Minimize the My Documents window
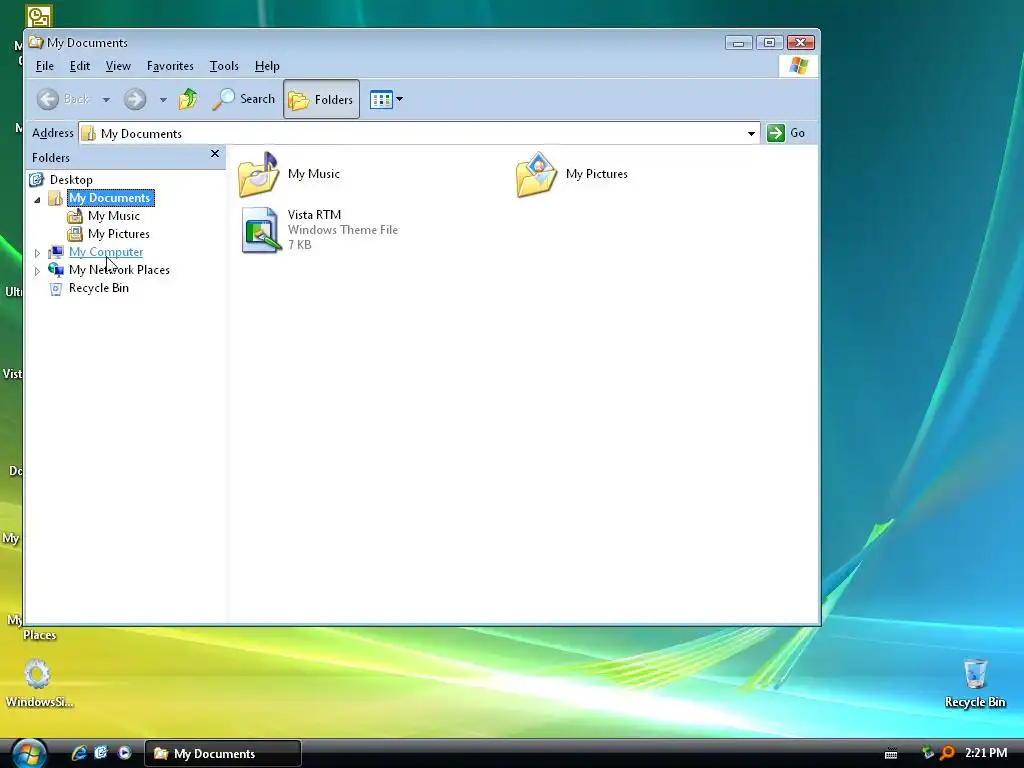This screenshot has width=1024, height=768. (x=738, y=43)
